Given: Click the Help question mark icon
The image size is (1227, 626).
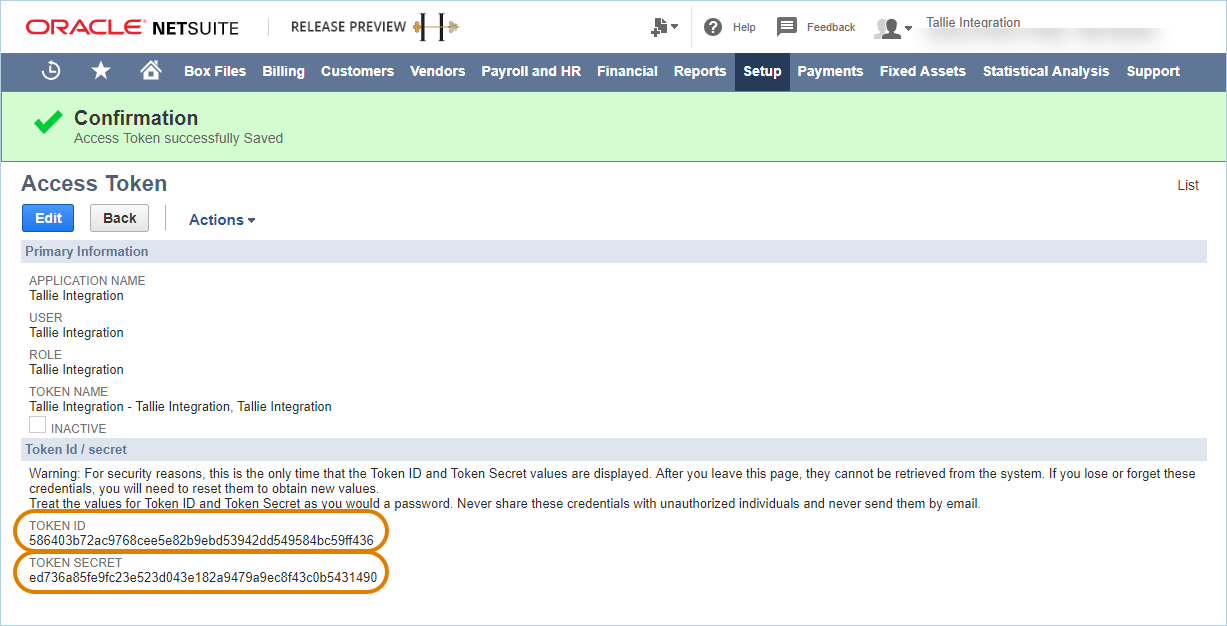Looking at the screenshot, I should [x=713, y=27].
